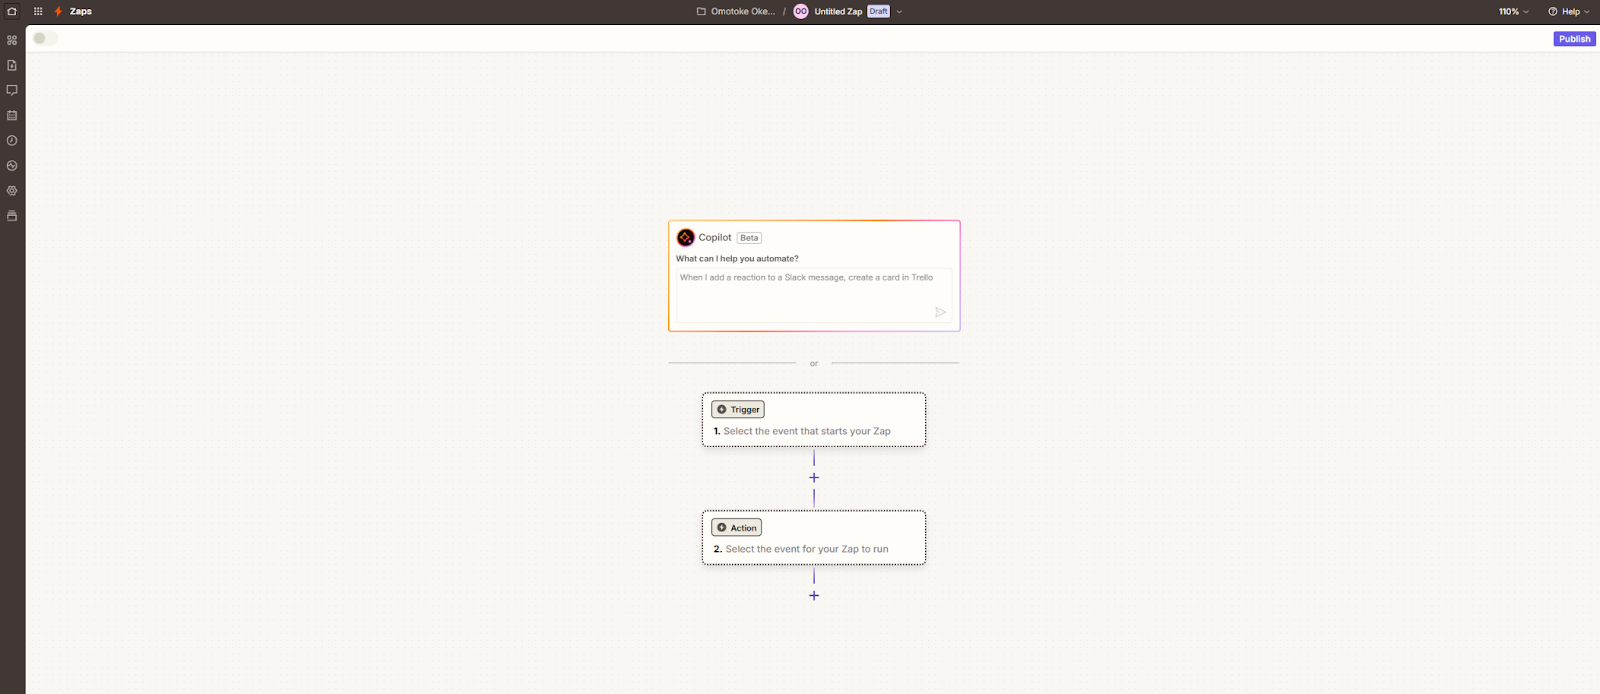The width and height of the screenshot is (1600, 694).
Task: Open the document bolt sidebar icon
Action: coord(12,65)
